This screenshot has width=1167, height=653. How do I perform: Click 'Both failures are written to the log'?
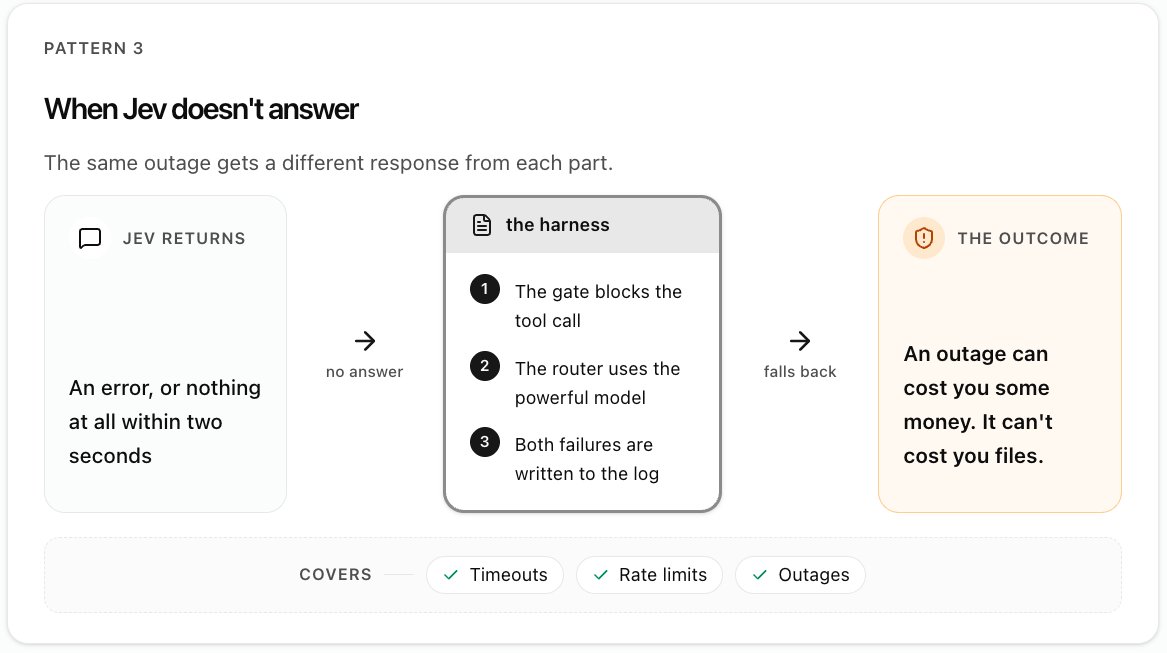tap(587, 459)
